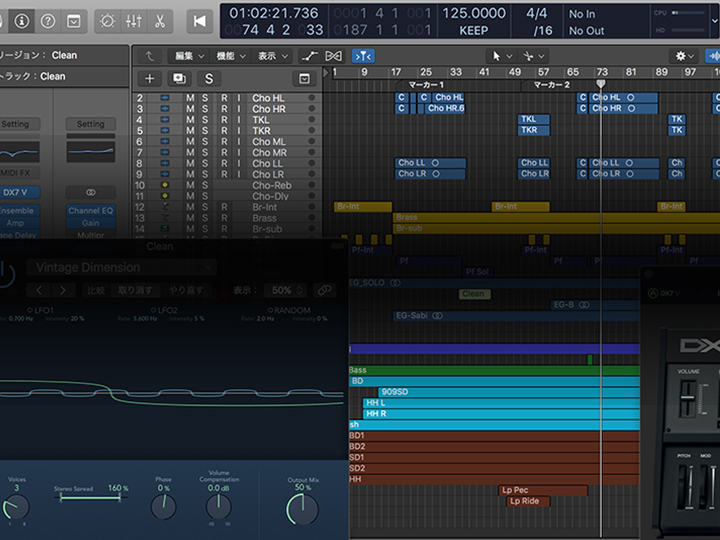
Task: Open the Inspector with the info icon
Action: (22, 20)
